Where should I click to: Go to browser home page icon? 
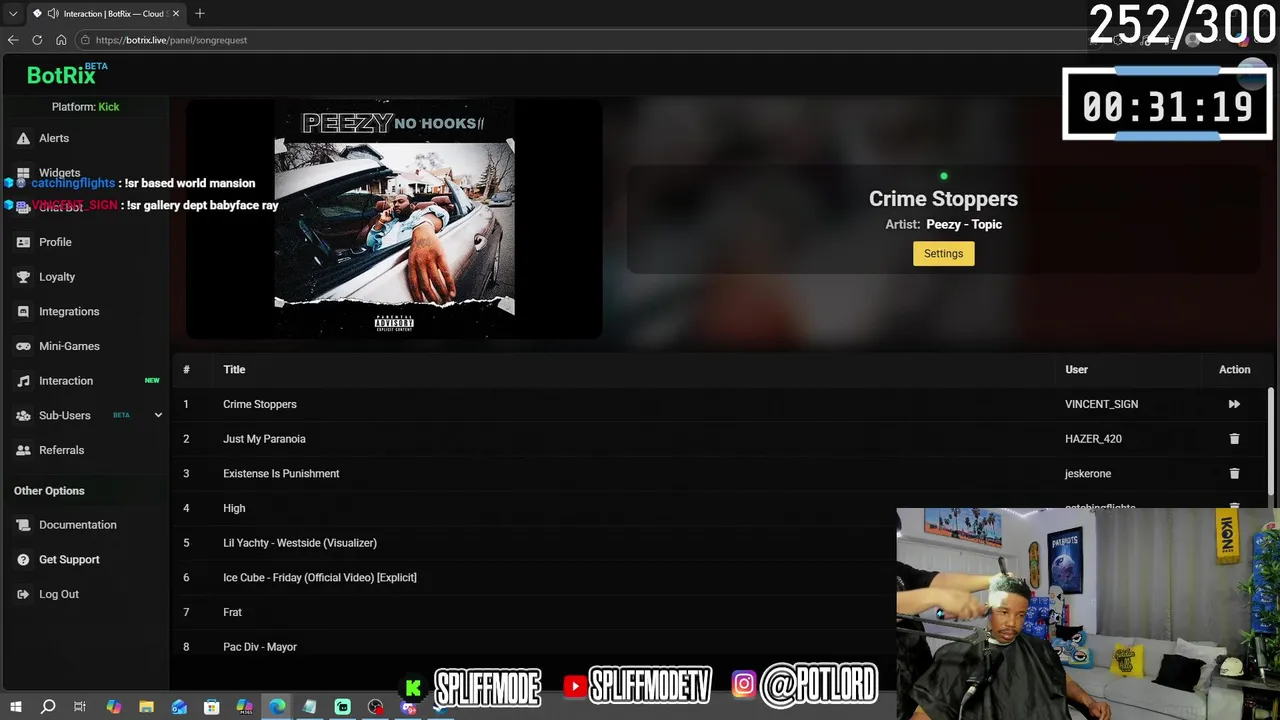(x=61, y=40)
